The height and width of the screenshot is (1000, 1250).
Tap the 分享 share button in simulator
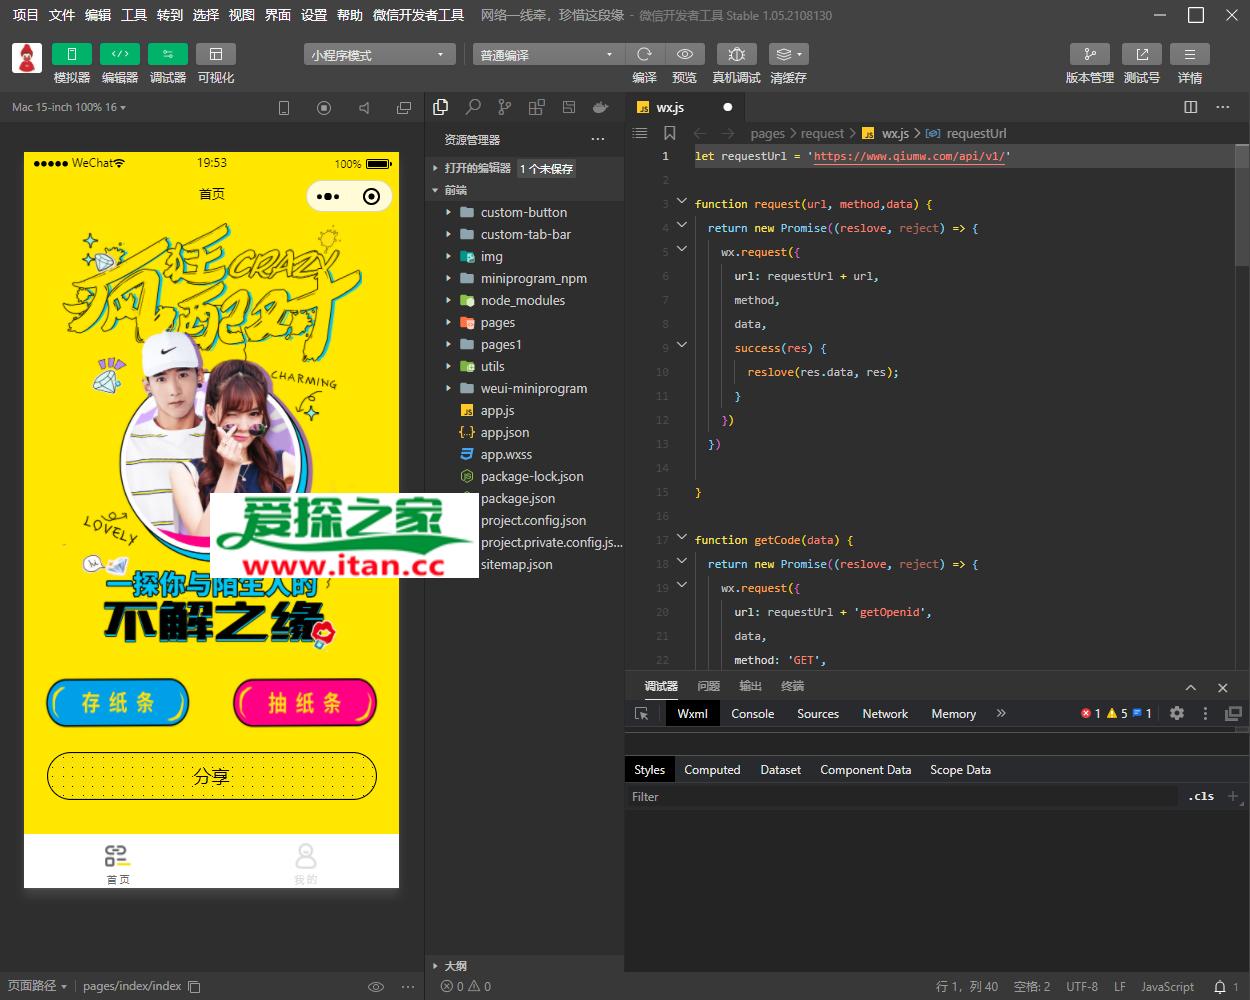tap(212, 776)
